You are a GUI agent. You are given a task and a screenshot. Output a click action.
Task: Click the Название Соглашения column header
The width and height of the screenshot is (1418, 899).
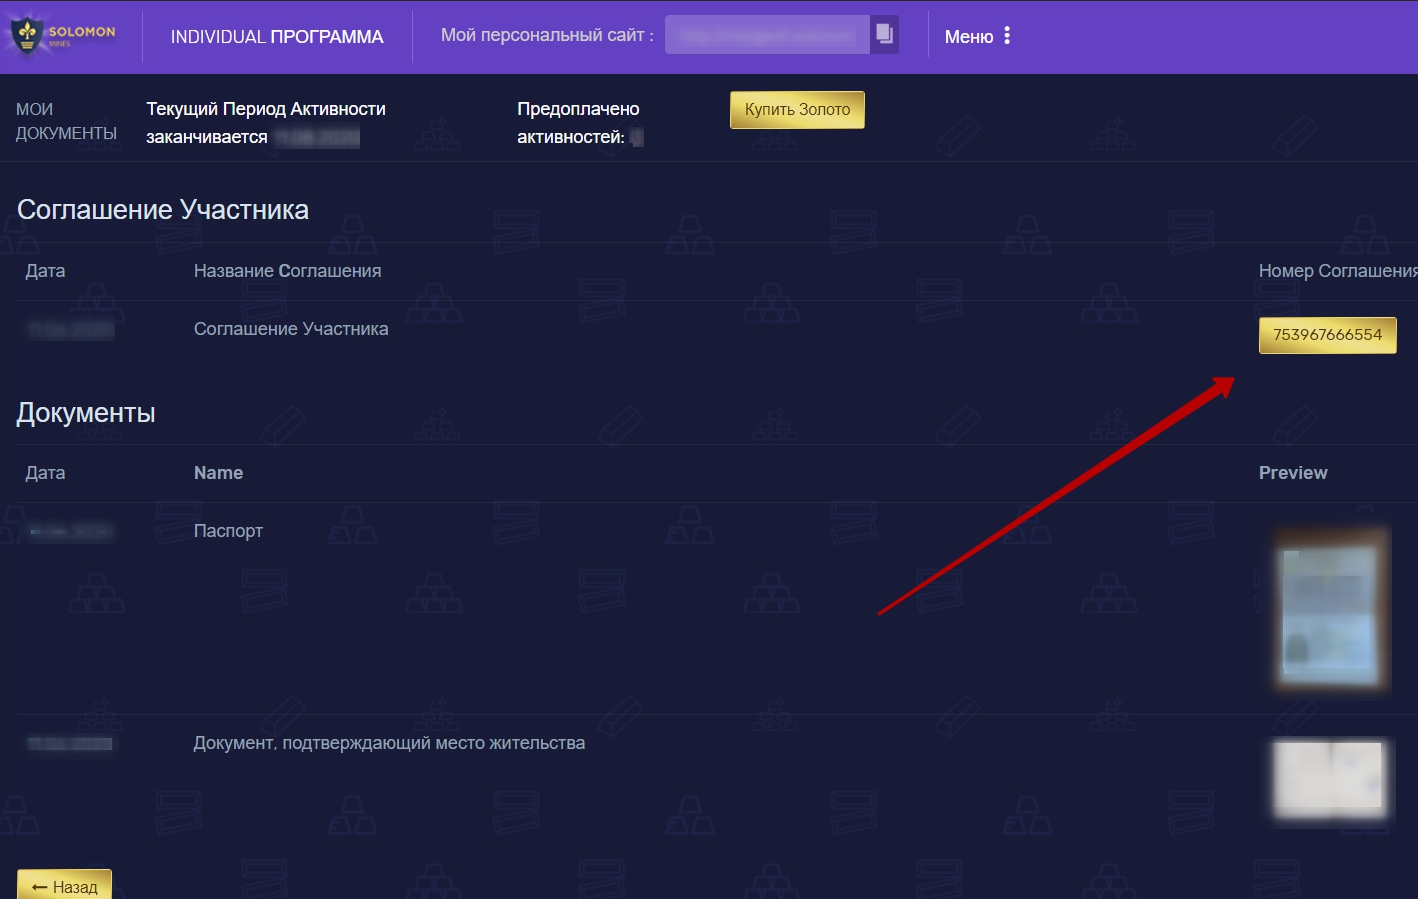[x=287, y=271]
